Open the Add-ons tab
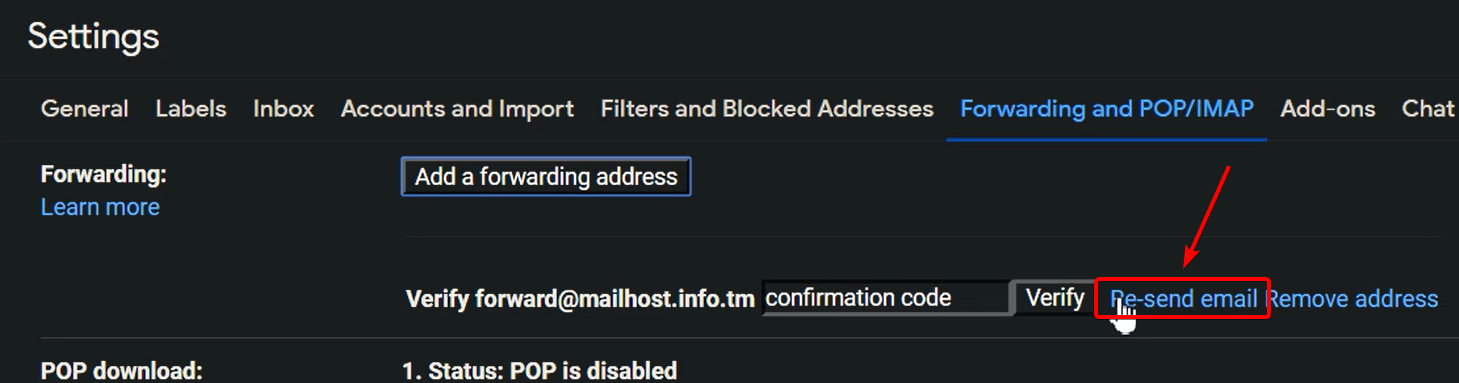This screenshot has height=383, width=1459. (x=1328, y=109)
